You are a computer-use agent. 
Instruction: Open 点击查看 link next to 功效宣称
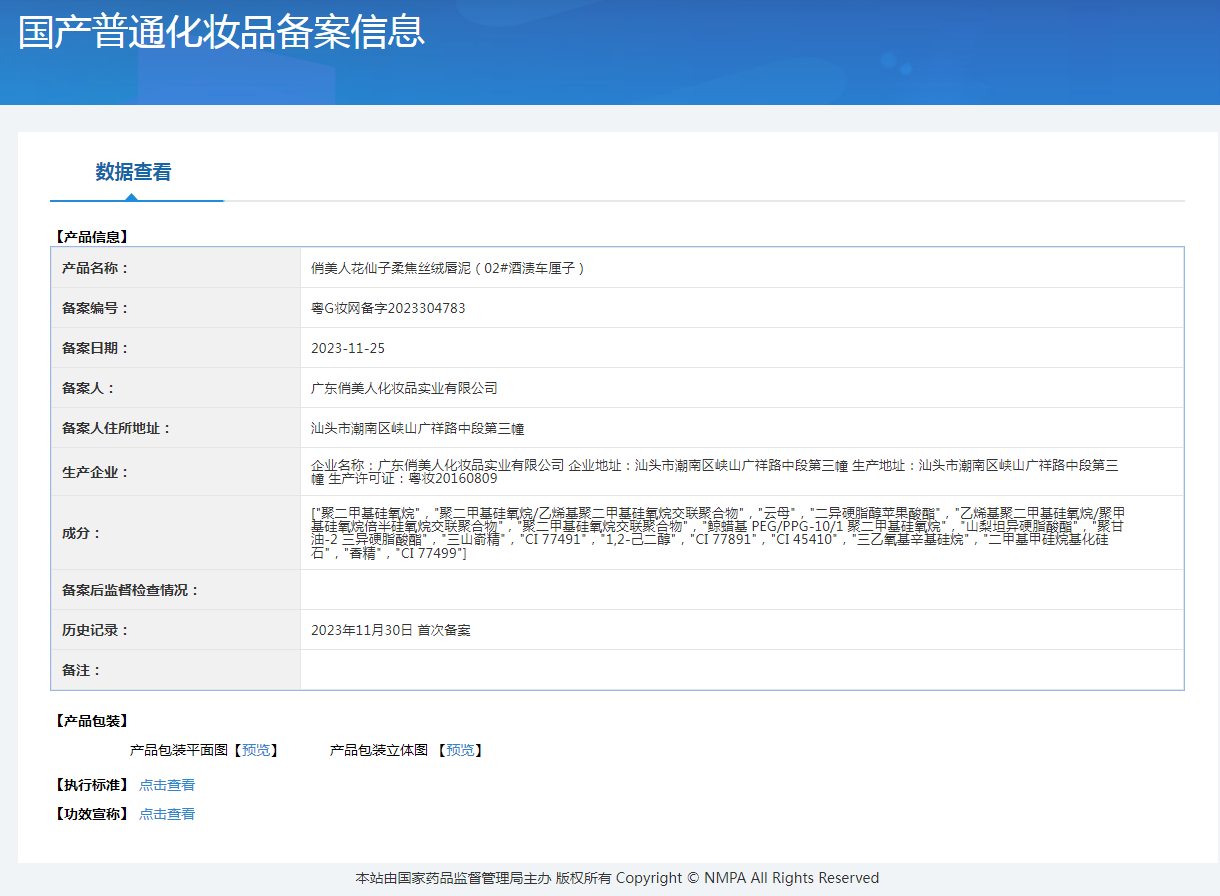167,814
